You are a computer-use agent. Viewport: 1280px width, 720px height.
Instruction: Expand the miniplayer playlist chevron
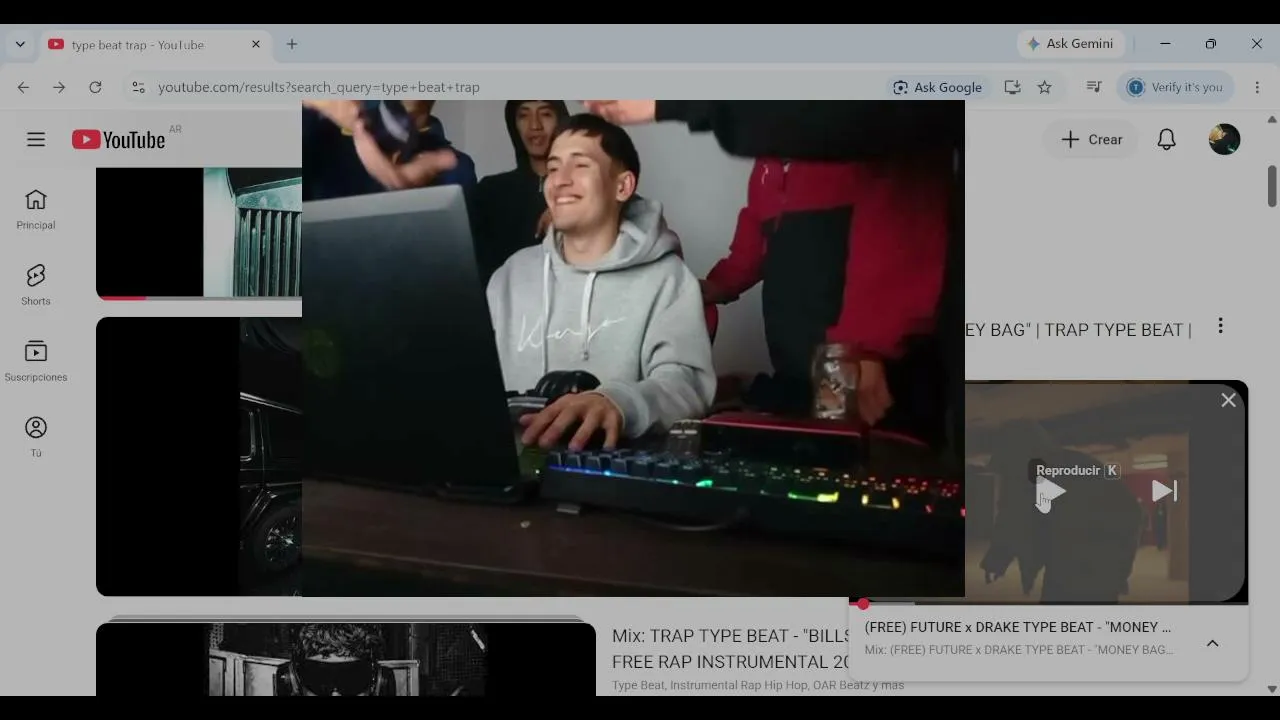[x=1212, y=643]
